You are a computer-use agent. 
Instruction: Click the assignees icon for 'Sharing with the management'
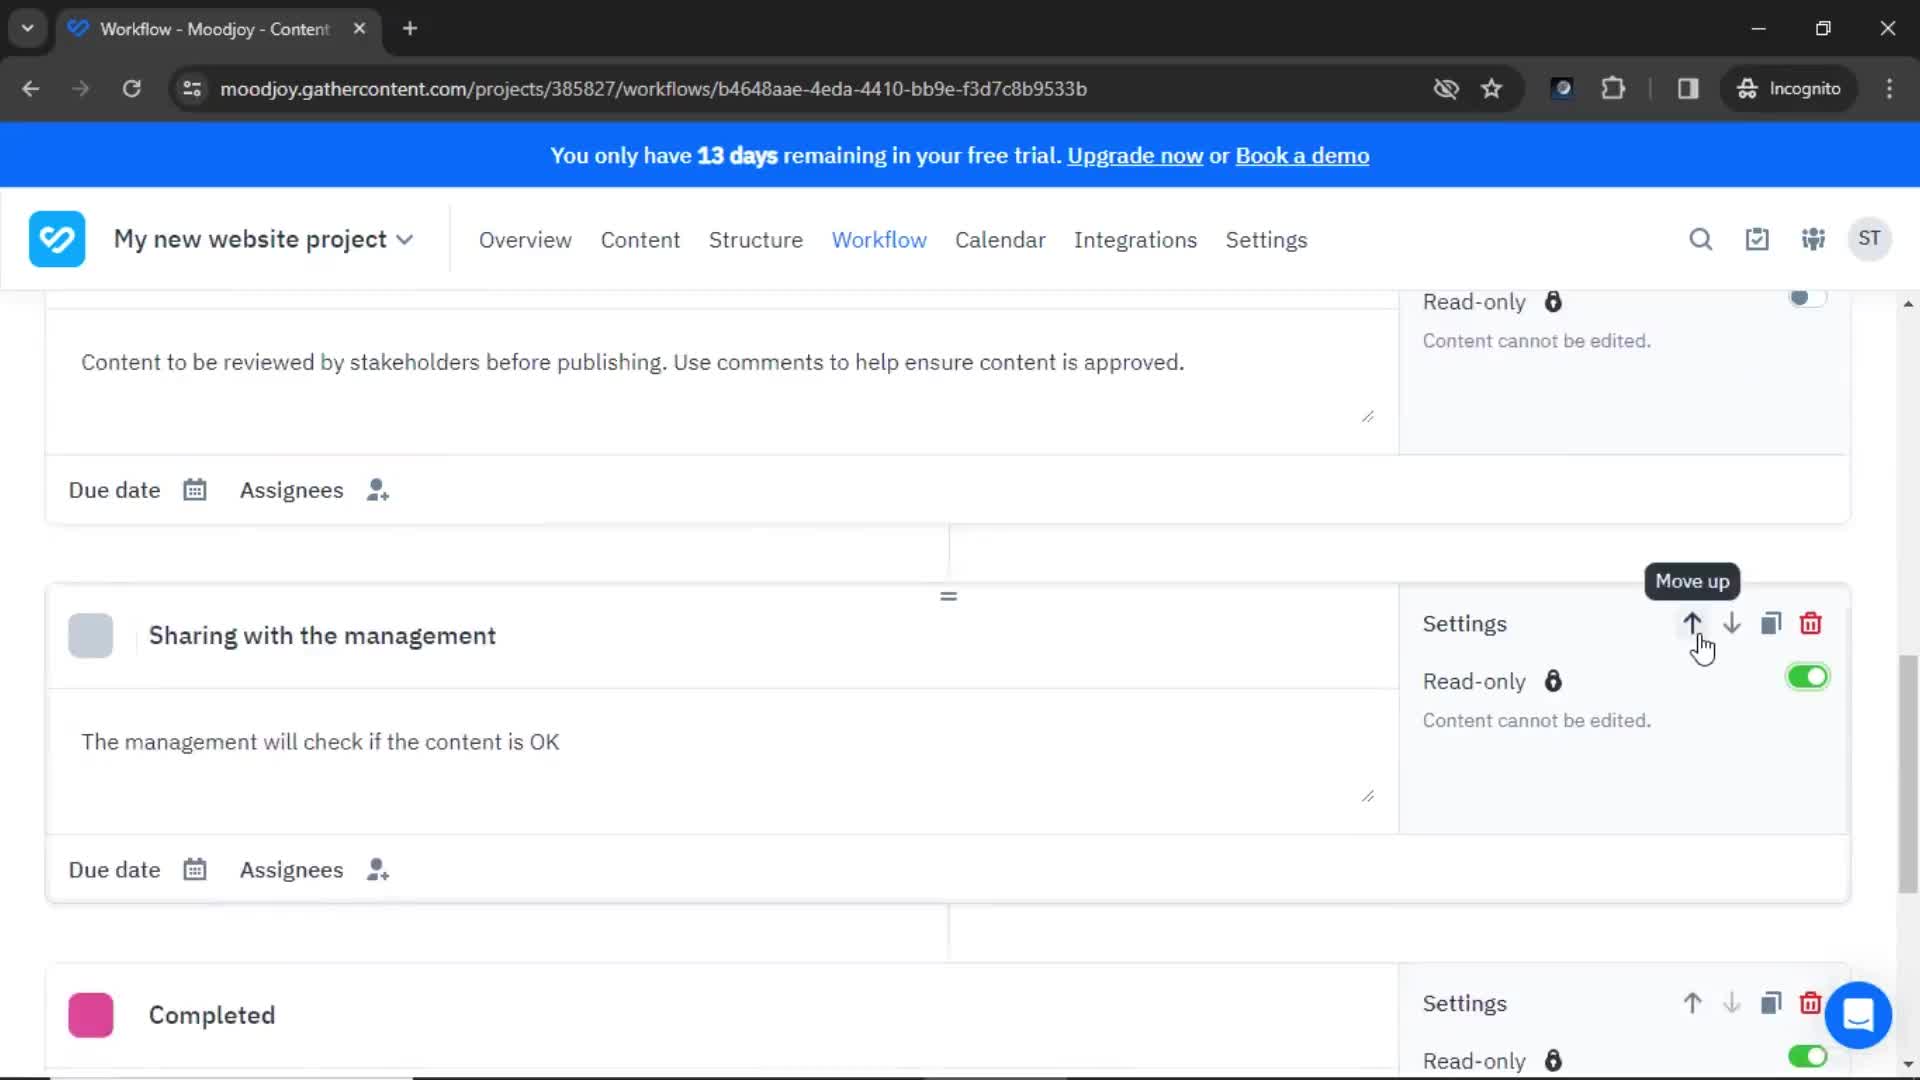pyautogui.click(x=378, y=869)
